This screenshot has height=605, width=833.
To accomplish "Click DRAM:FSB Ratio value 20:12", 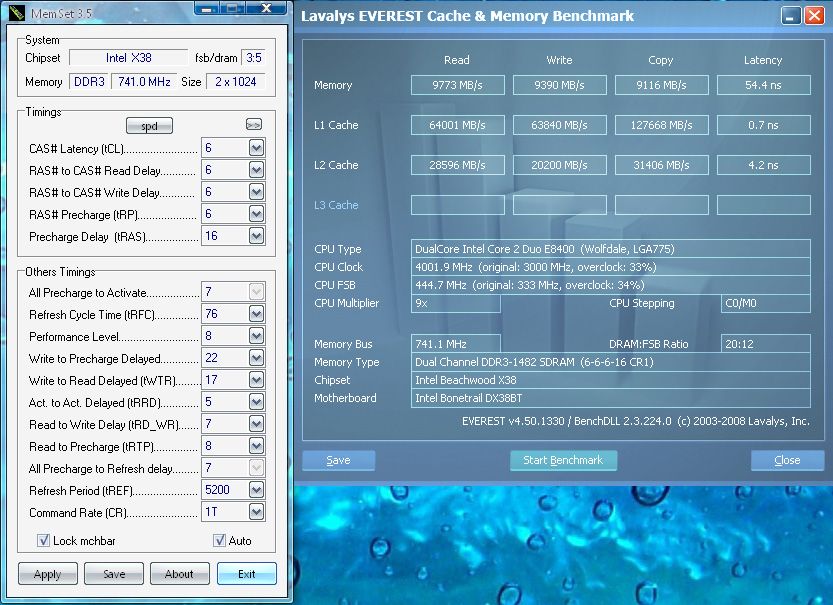I will 766,344.
